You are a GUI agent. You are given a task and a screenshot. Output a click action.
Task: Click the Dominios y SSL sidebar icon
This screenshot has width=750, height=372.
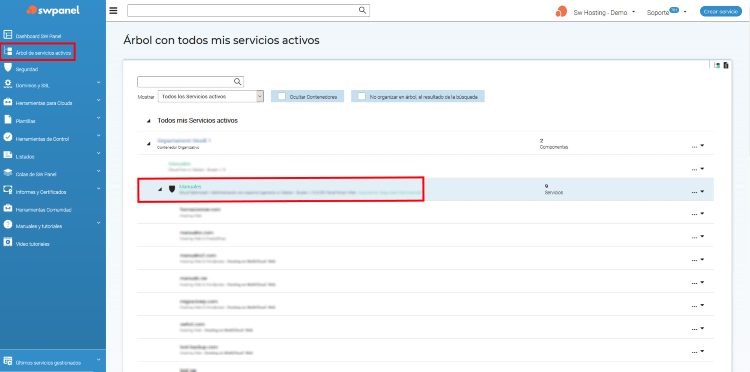coord(8,85)
